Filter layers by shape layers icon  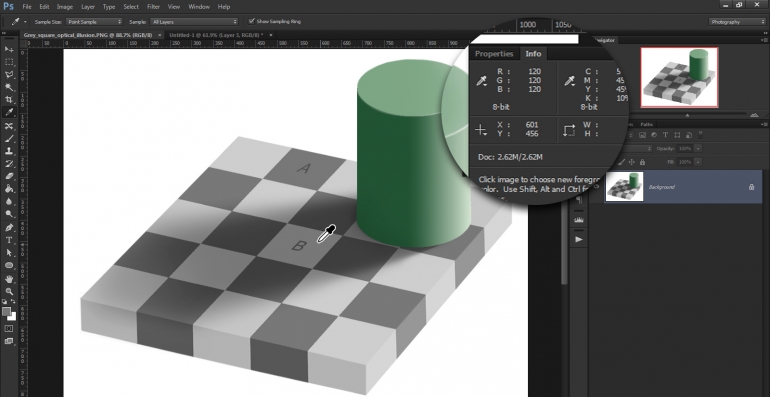[677, 135]
